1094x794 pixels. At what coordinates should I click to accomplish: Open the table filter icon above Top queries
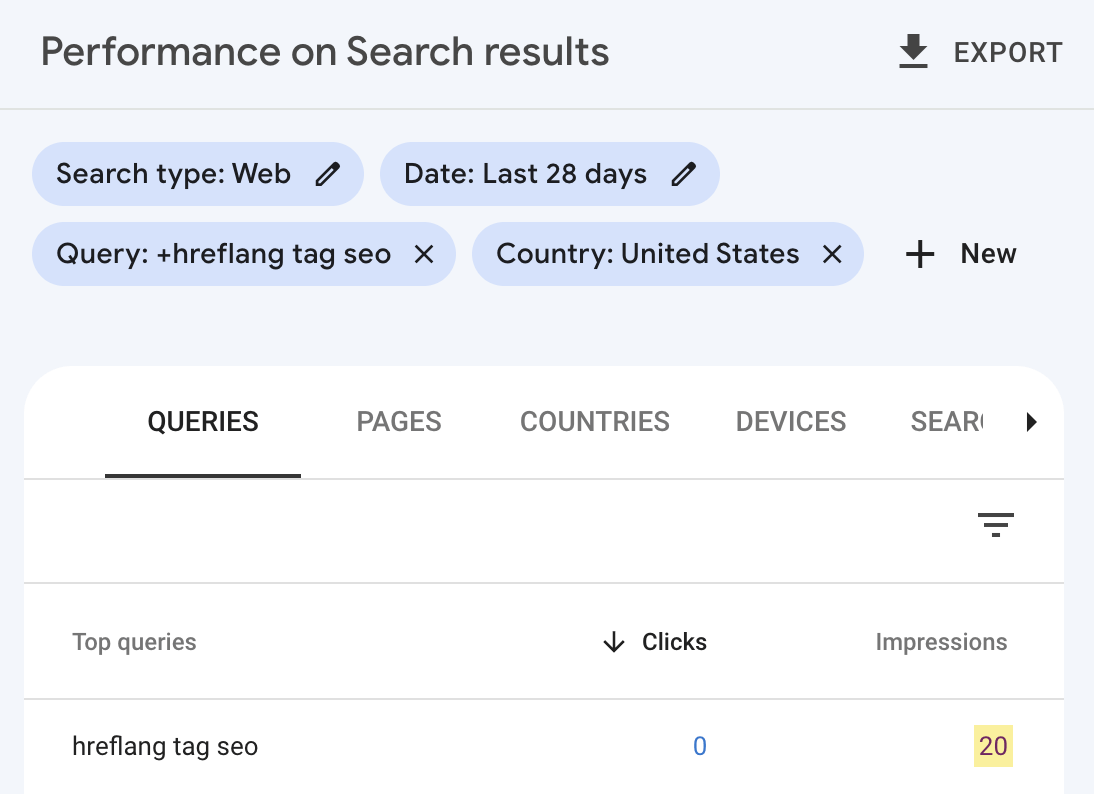[x=995, y=524]
